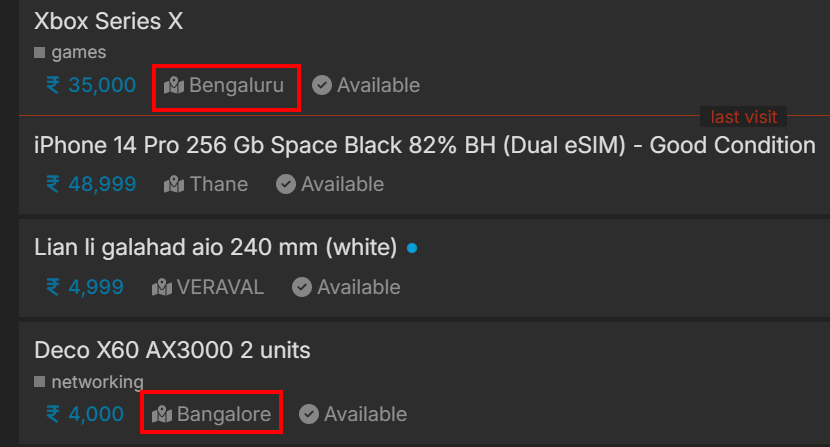Open the Xbox Series X listing
The height and width of the screenshot is (447, 830).
pyautogui.click(x=109, y=22)
